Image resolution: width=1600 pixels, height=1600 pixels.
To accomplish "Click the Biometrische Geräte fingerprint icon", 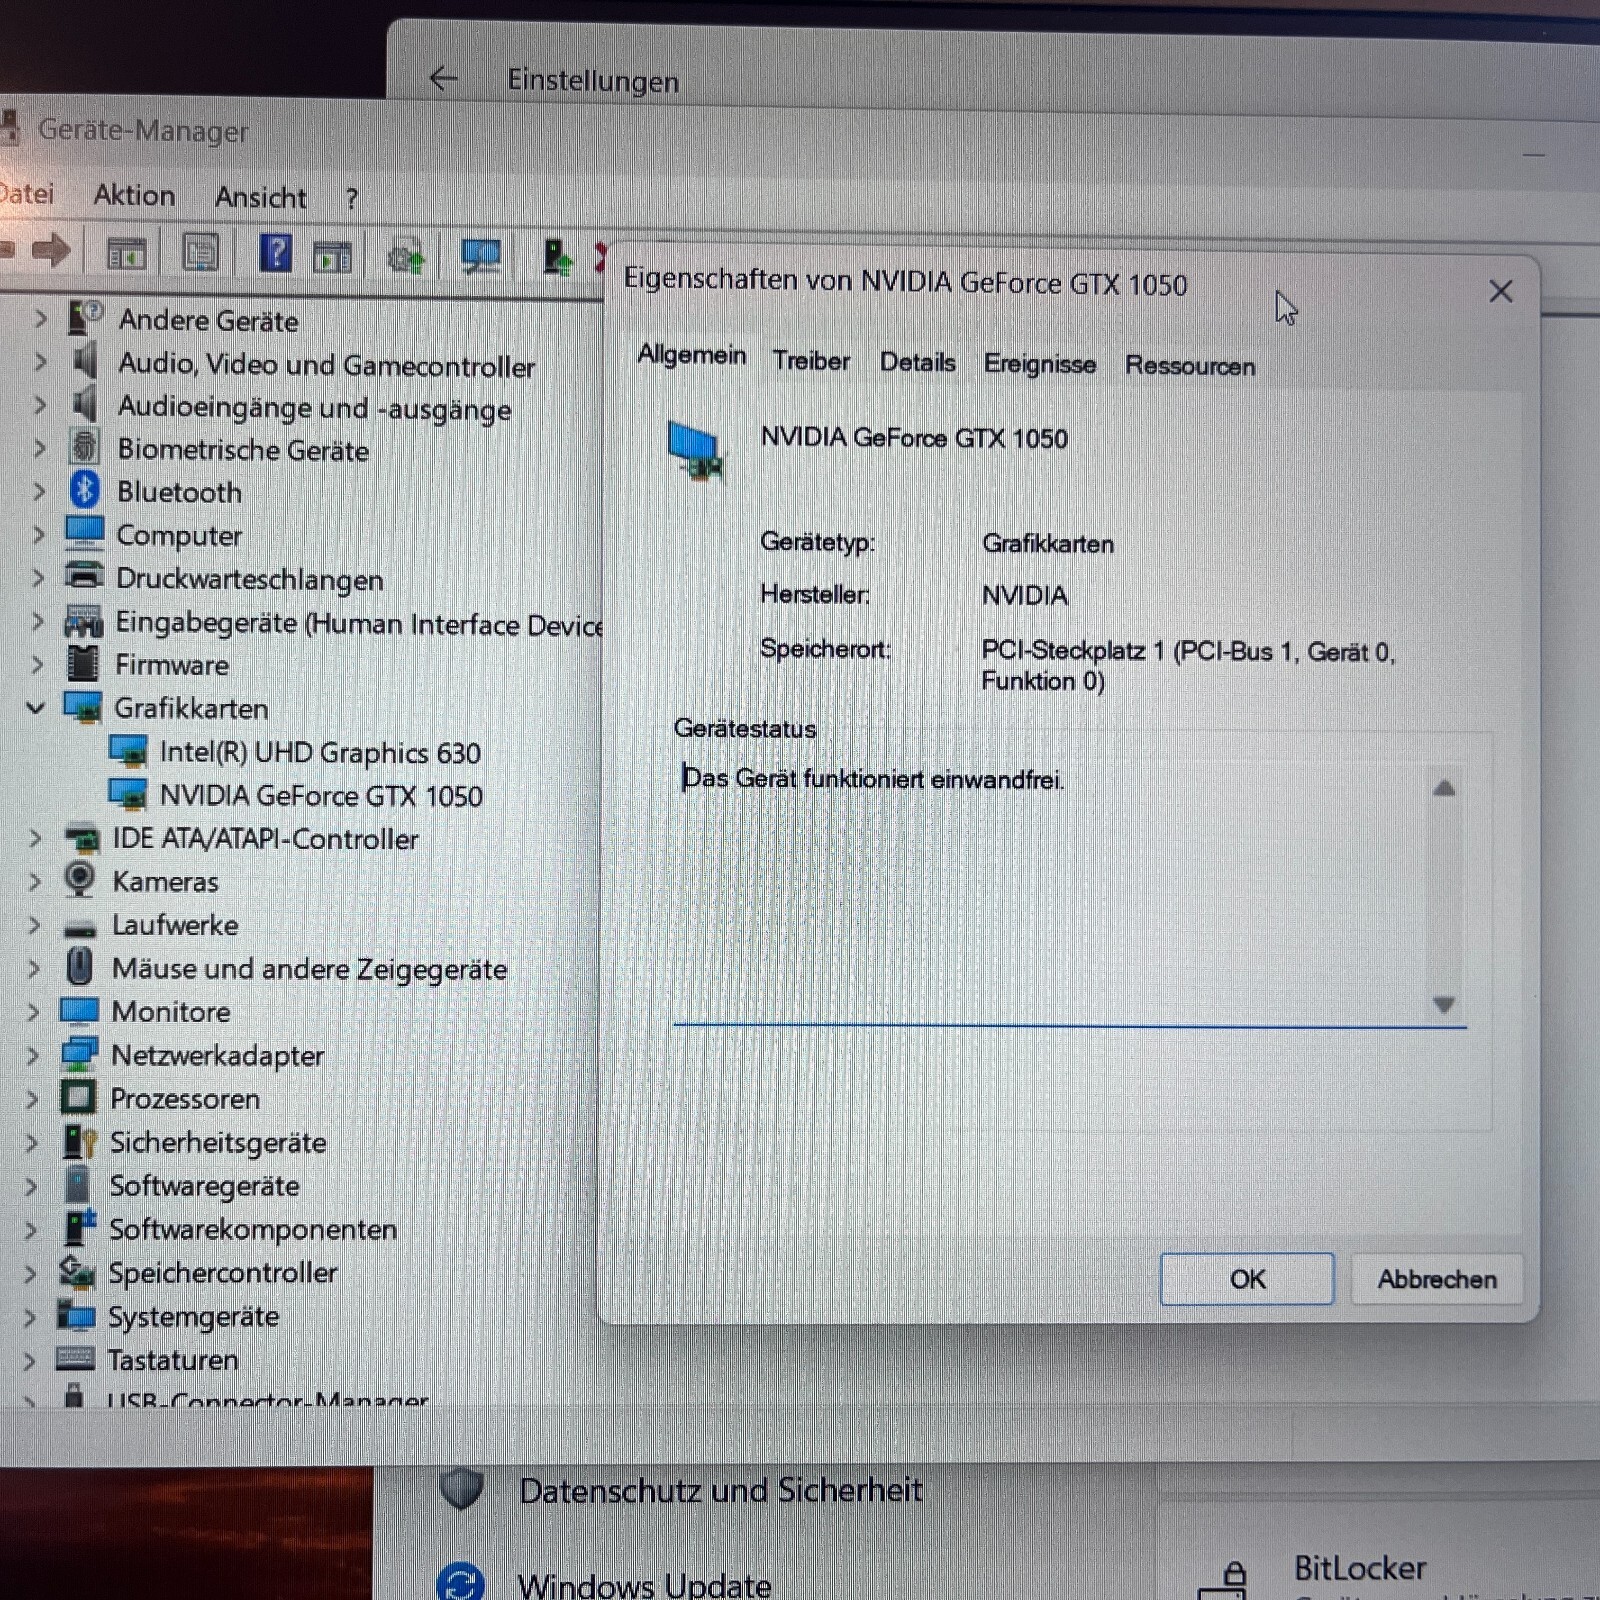I will [x=84, y=447].
